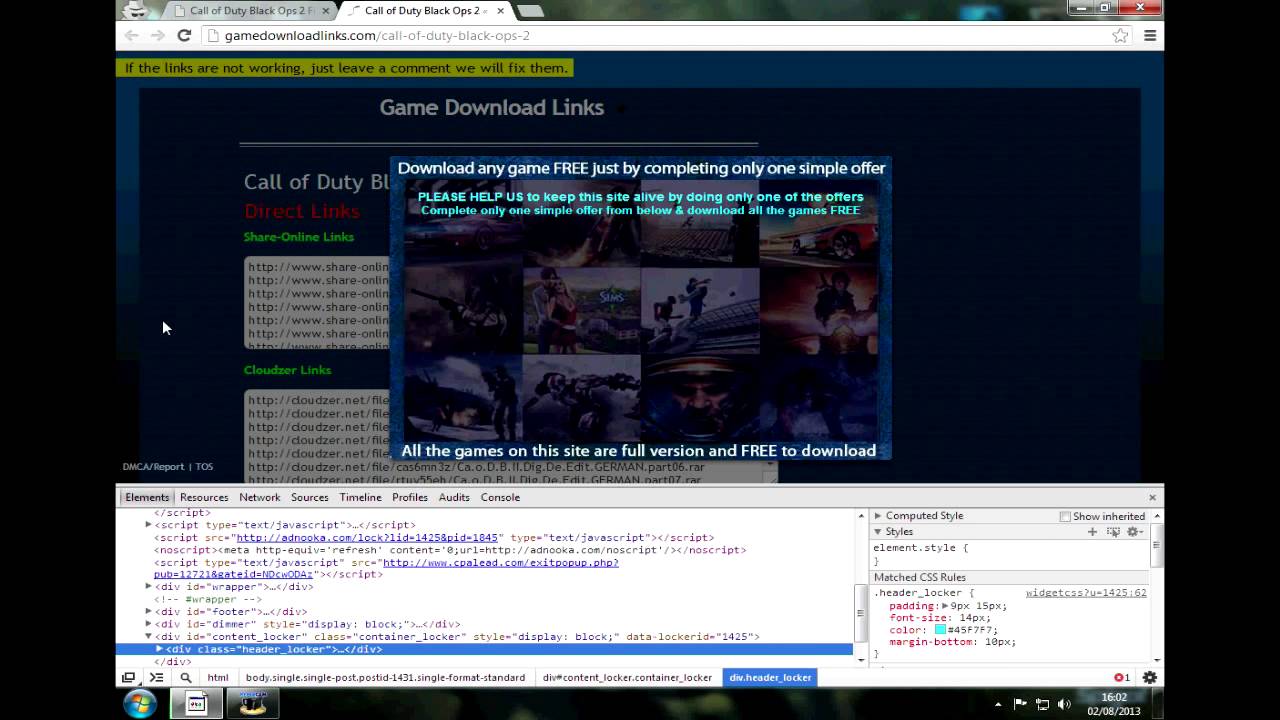Open the Network tab
Image resolution: width=1280 pixels, height=720 pixels.
pyautogui.click(x=260, y=497)
